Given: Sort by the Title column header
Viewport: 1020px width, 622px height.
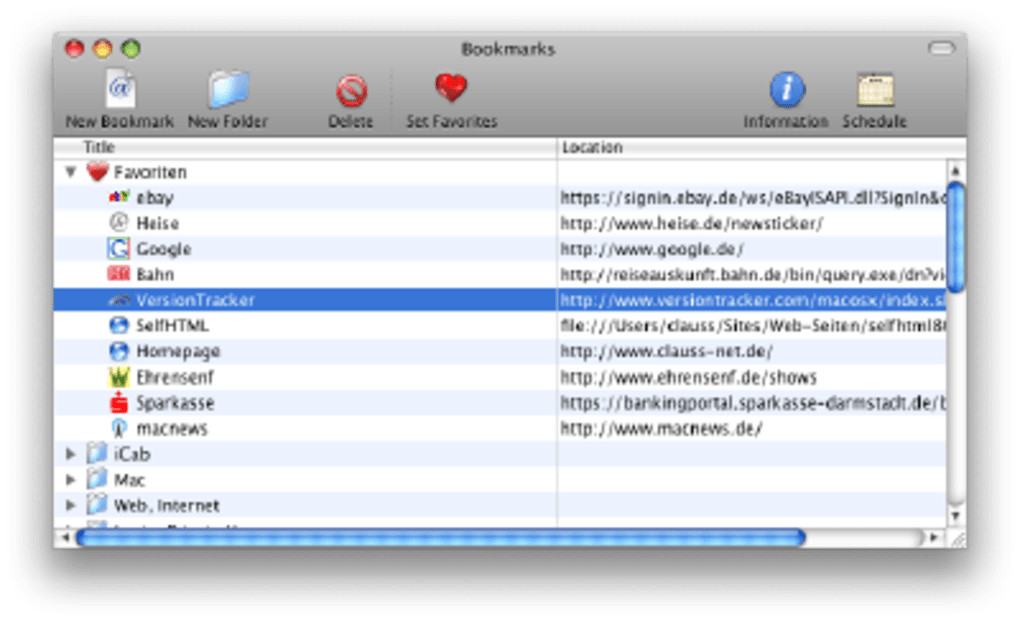Looking at the screenshot, I should pyautogui.click(x=304, y=148).
